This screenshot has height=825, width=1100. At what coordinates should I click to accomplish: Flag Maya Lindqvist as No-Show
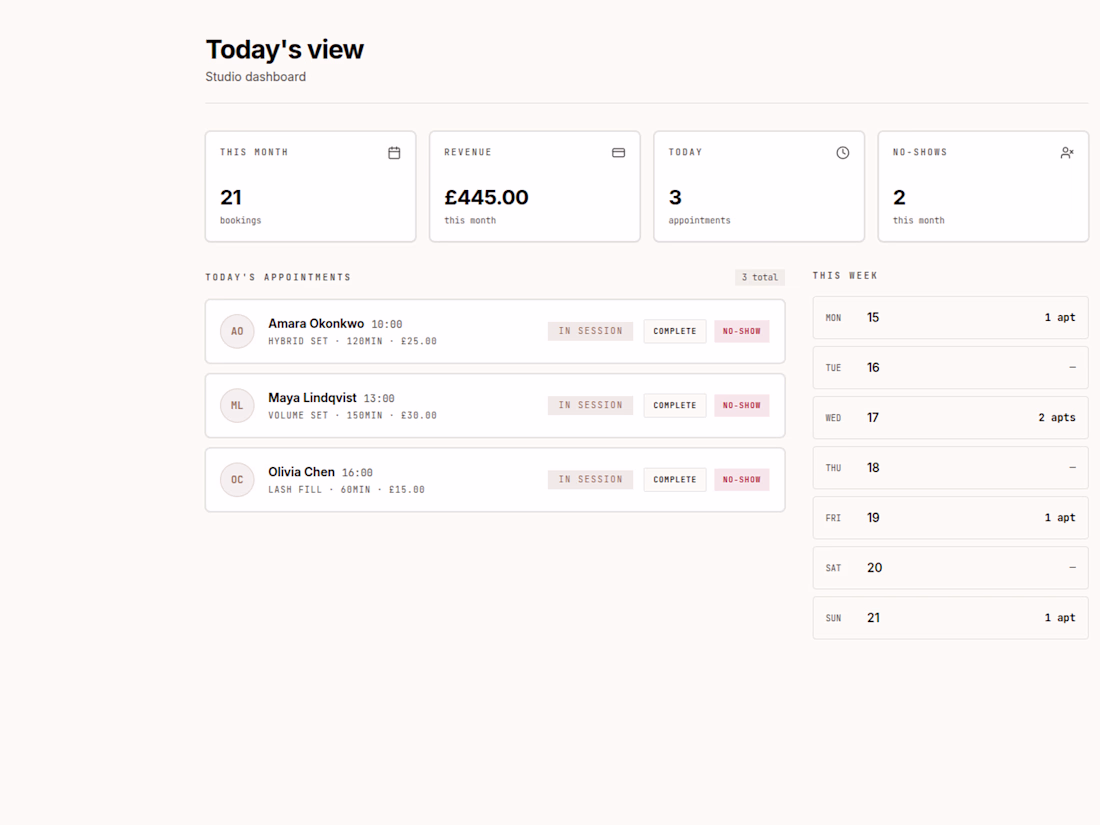pyautogui.click(x=742, y=405)
